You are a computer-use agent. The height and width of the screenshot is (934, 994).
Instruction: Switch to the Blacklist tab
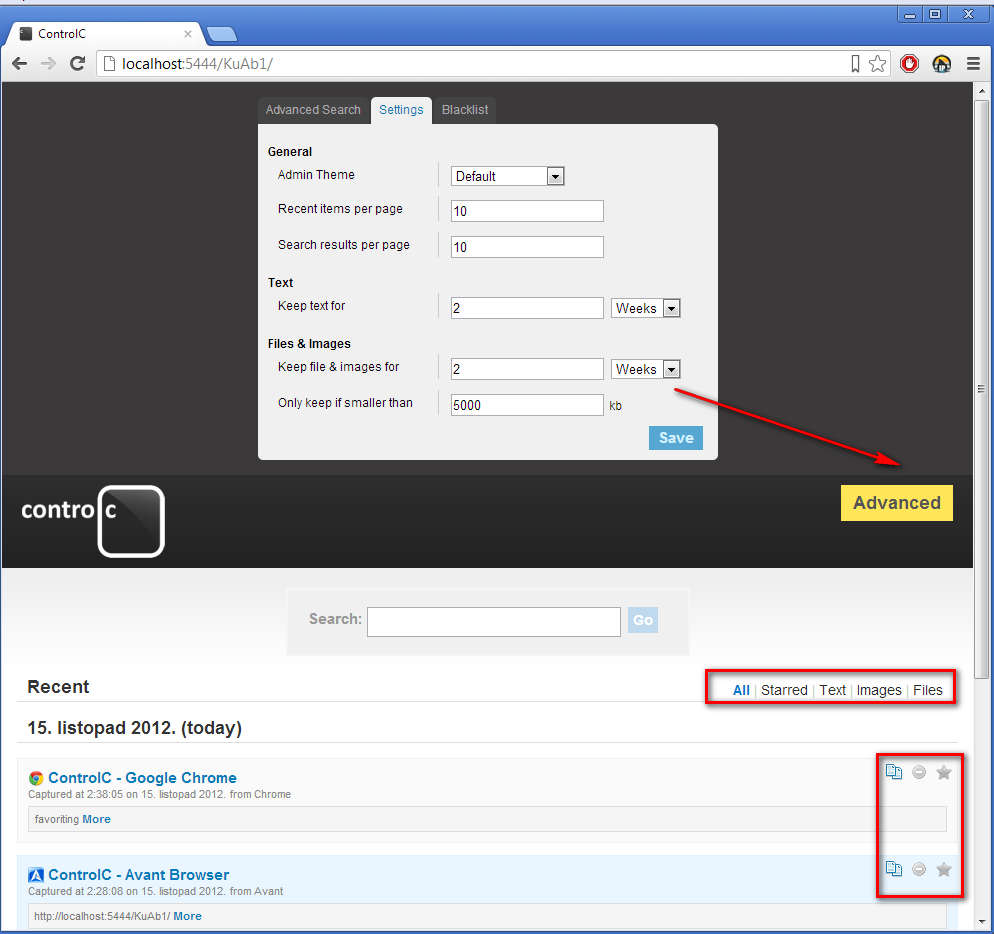coord(465,110)
